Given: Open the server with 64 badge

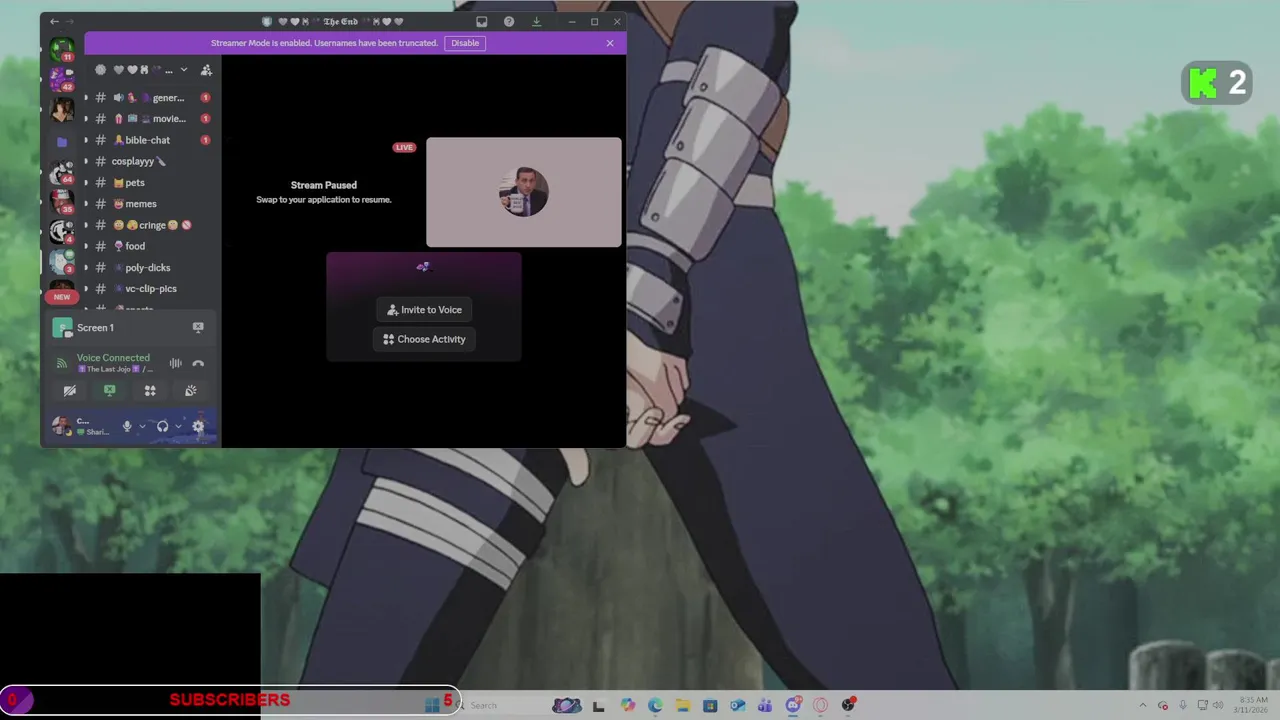Looking at the screenshot, I should (x=62, y=172).
